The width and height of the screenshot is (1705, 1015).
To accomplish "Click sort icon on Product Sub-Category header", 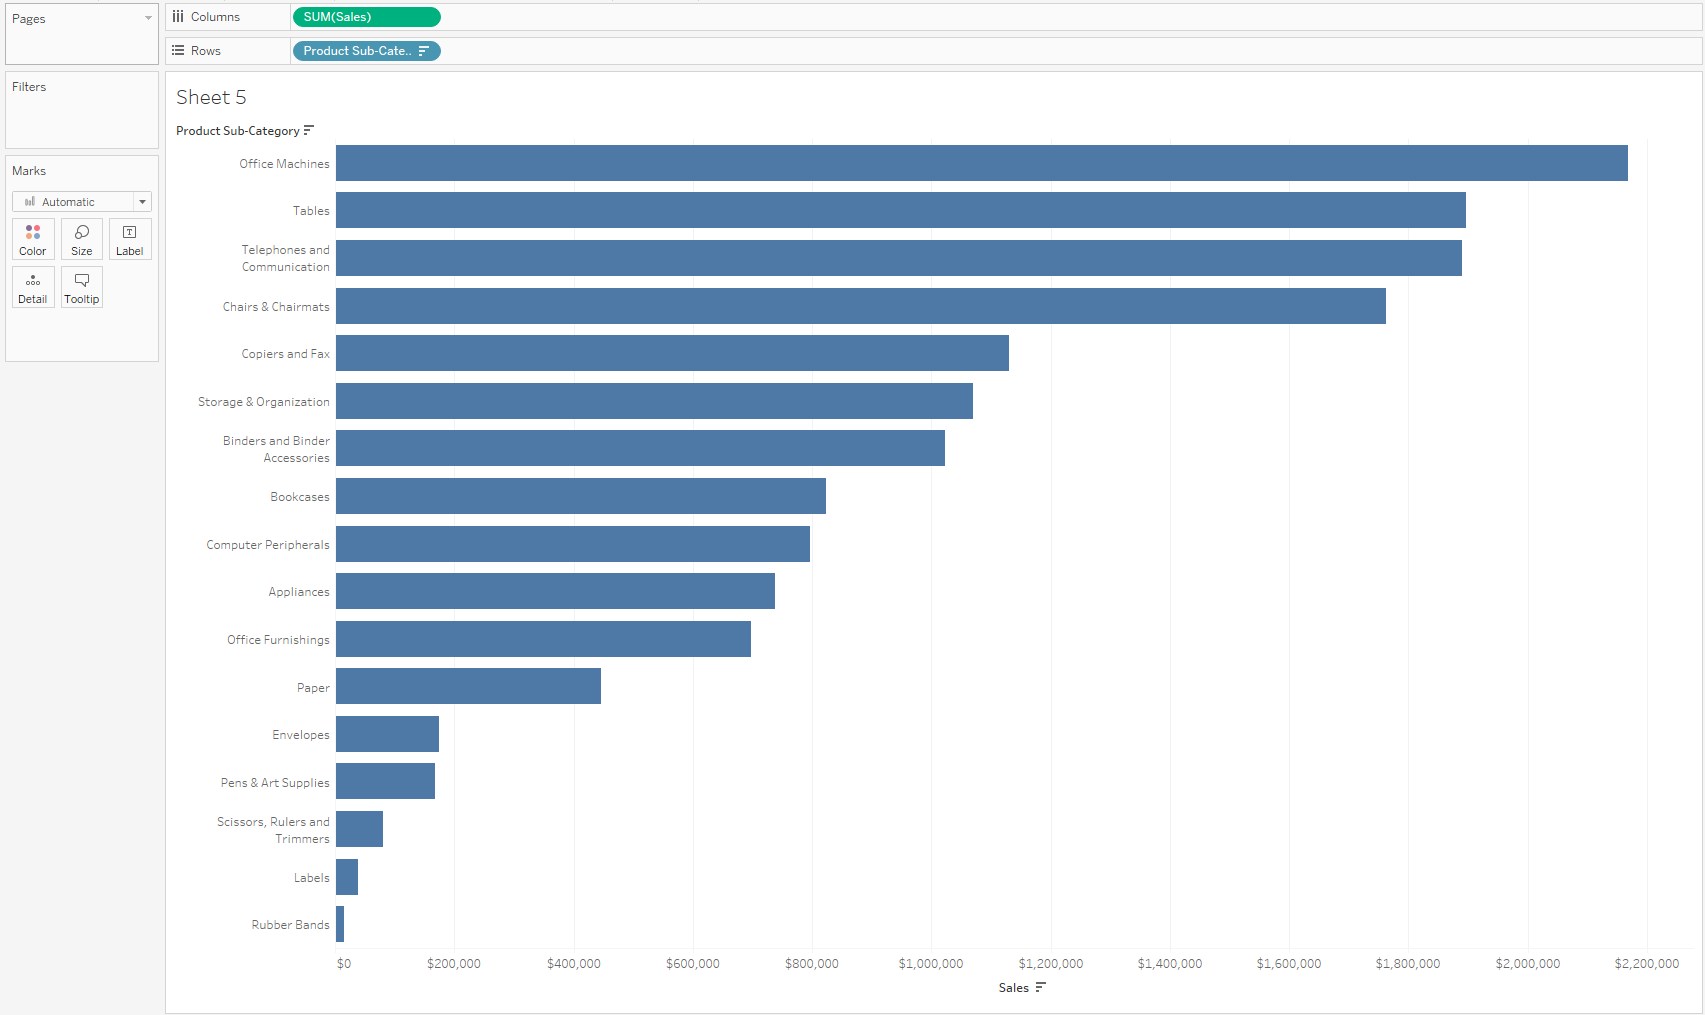I will click(309, 130).
